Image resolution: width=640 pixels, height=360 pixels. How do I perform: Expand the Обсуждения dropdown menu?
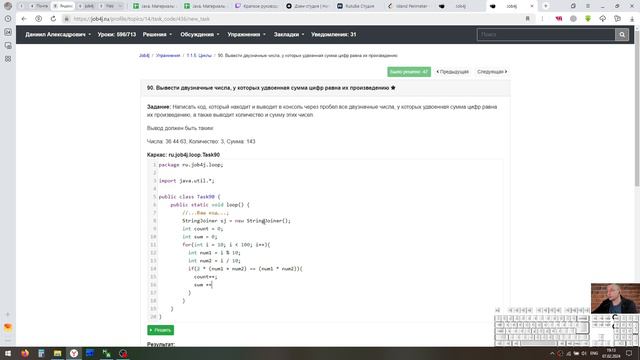[200, 35]
